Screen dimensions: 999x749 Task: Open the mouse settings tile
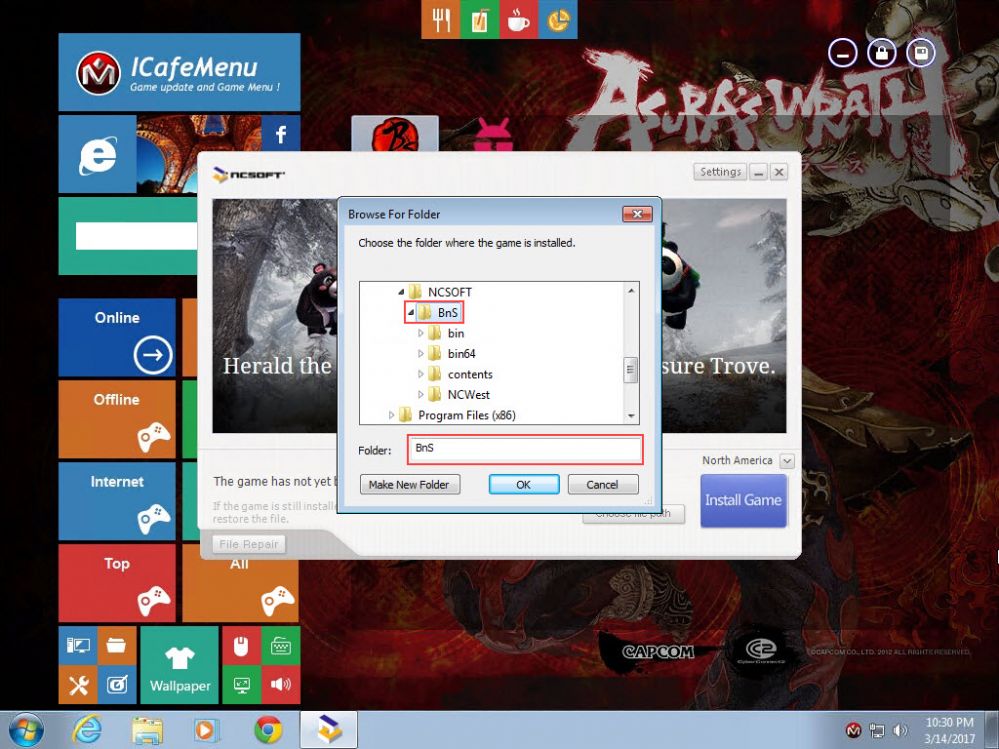[x=241, y=645]
